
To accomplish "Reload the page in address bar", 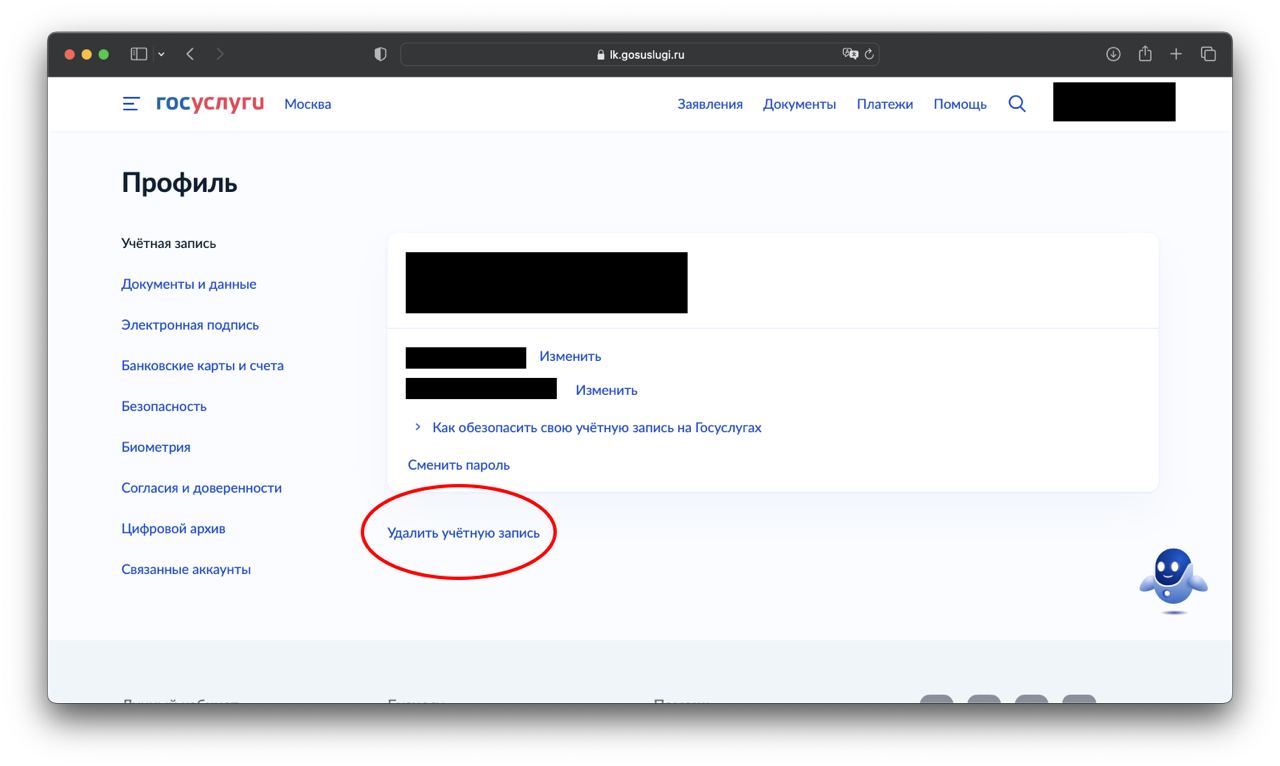I will (x=870, y=54).
